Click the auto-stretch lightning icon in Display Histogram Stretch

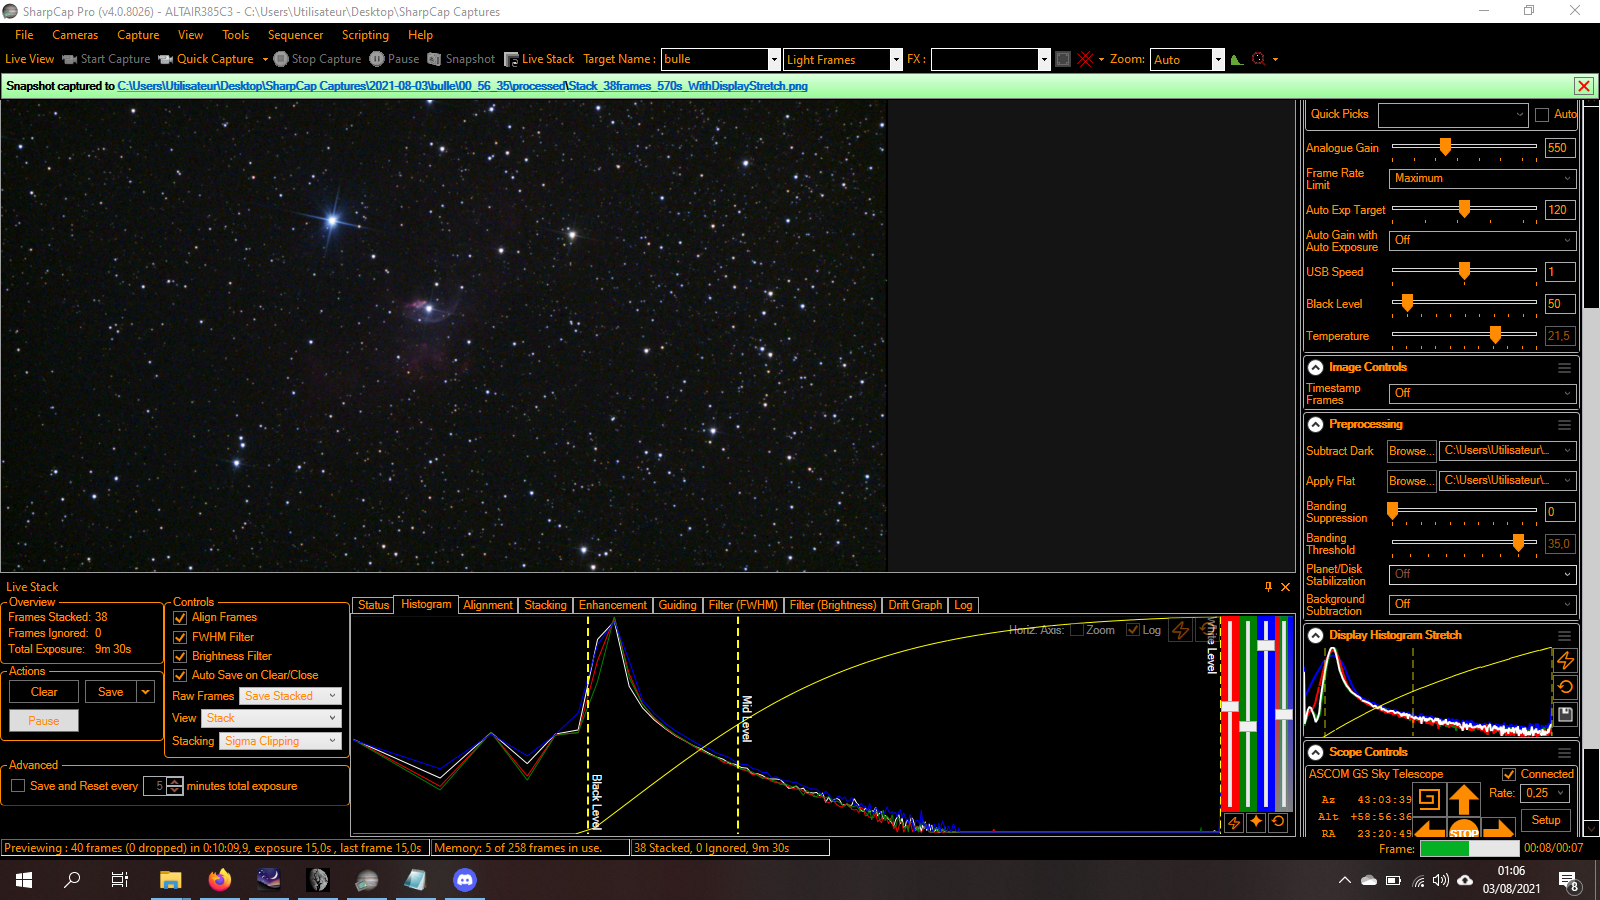1565,661
